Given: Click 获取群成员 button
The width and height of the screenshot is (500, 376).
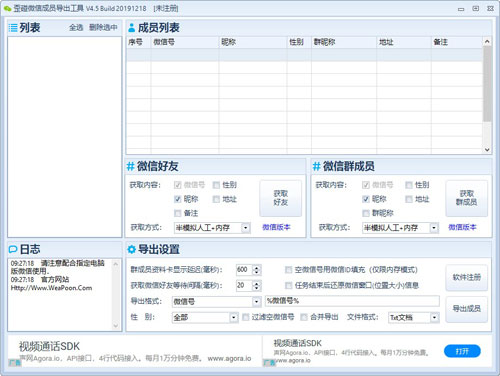Looking at the screenshot, I should [467, 198].
